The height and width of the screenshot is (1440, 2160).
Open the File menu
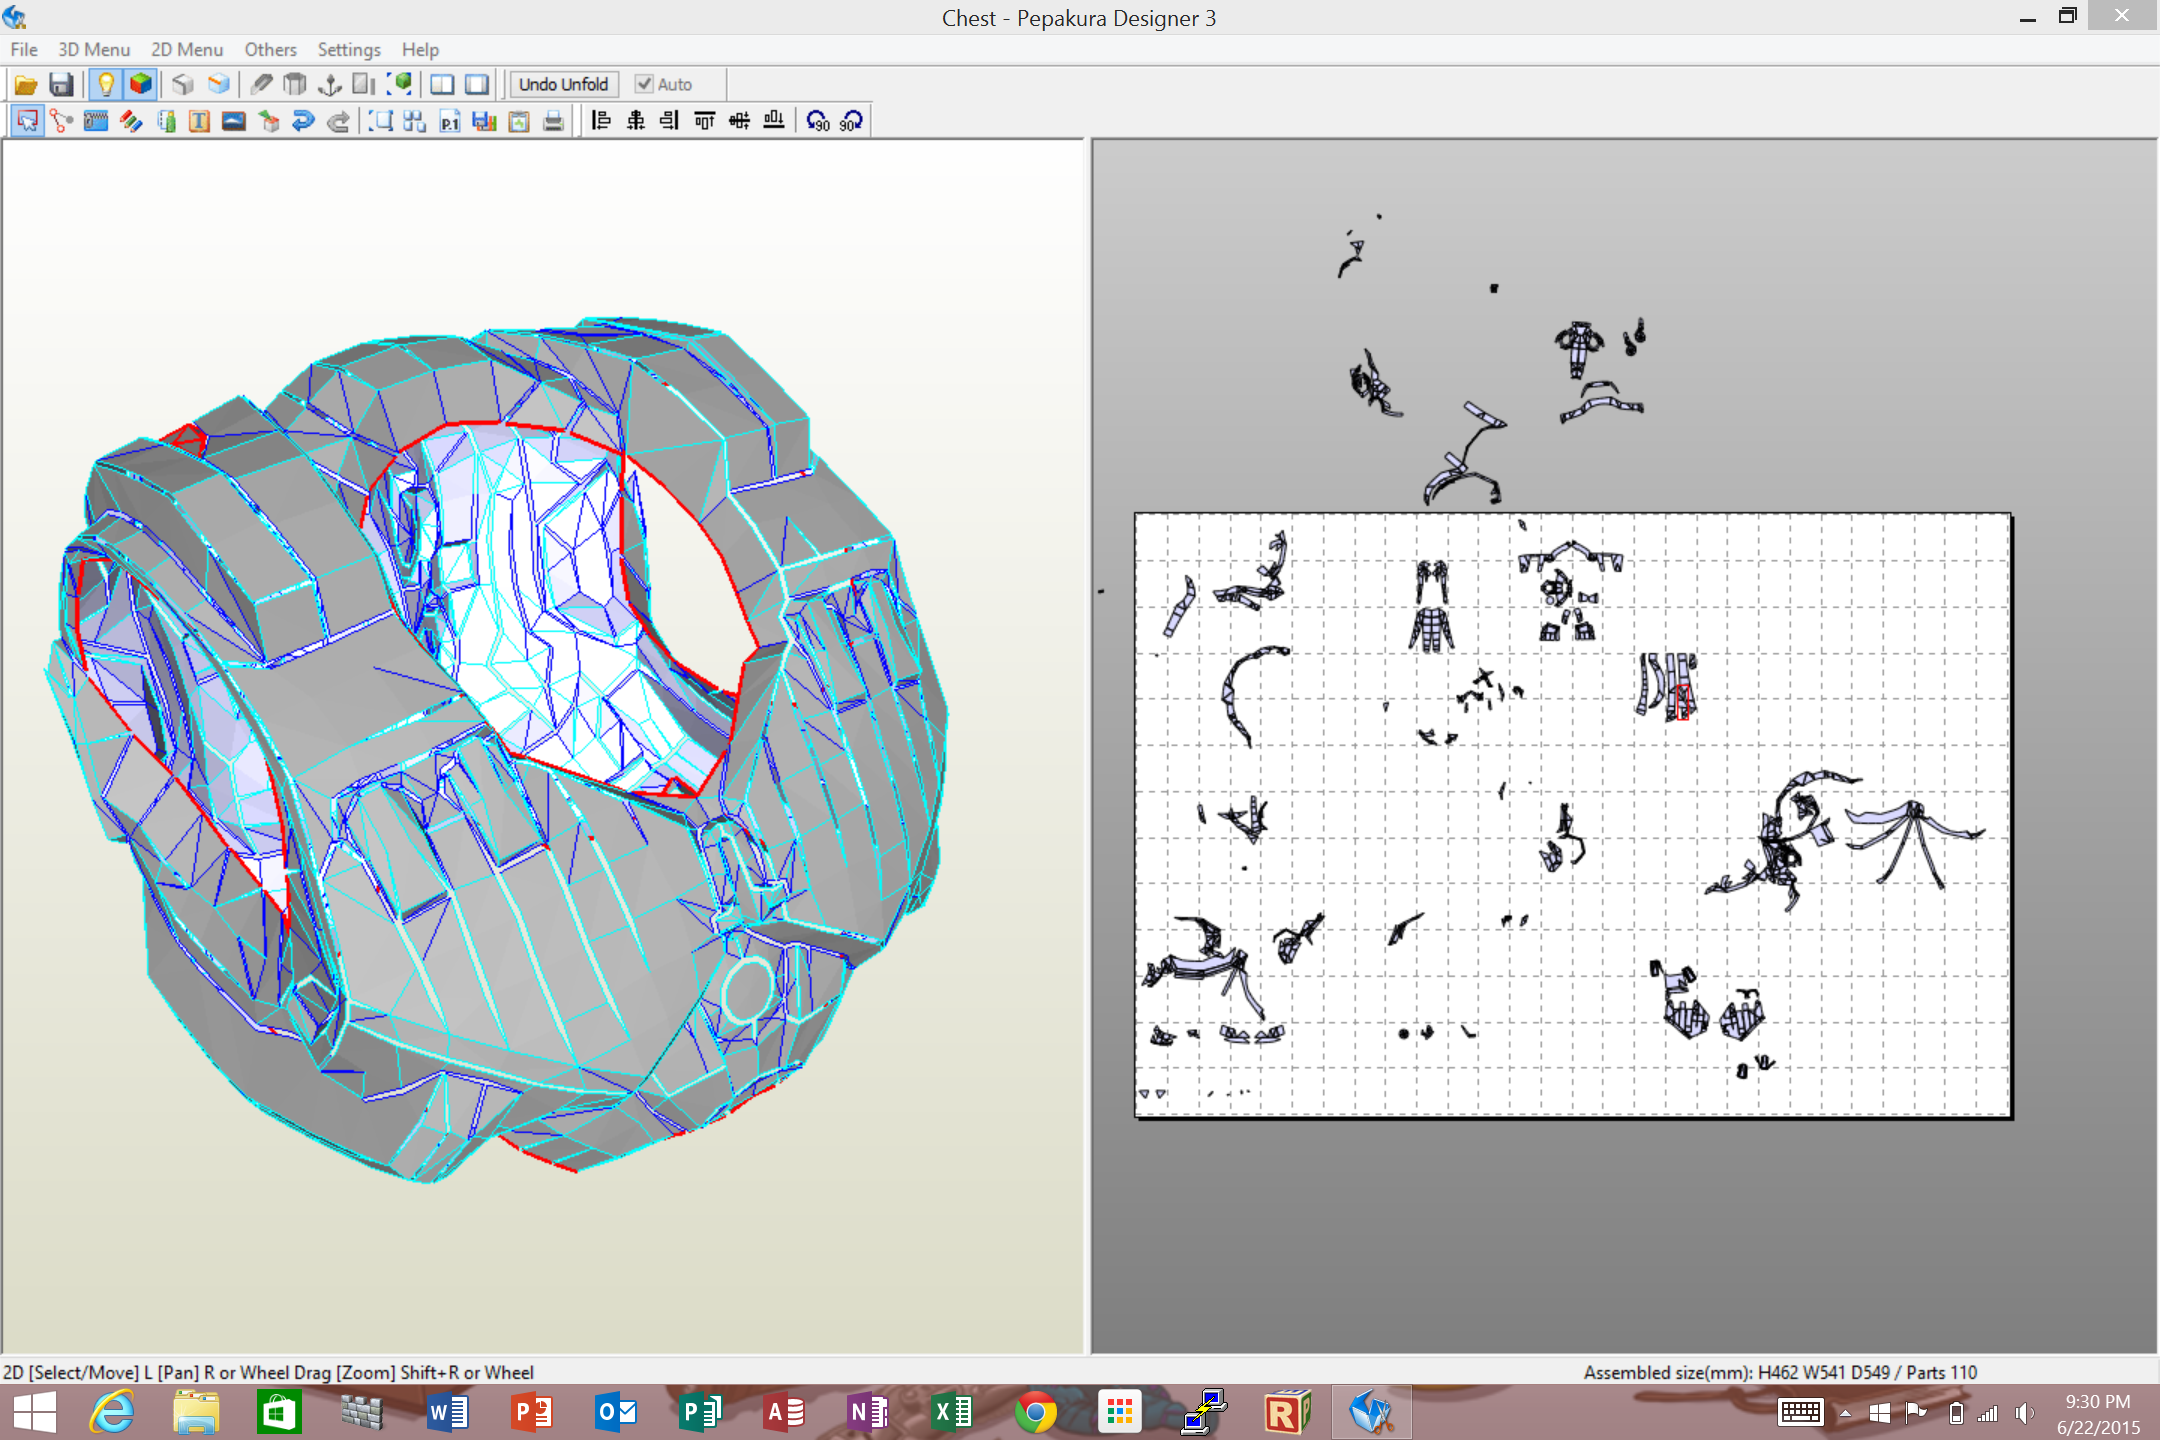click(x=24, y=49)
